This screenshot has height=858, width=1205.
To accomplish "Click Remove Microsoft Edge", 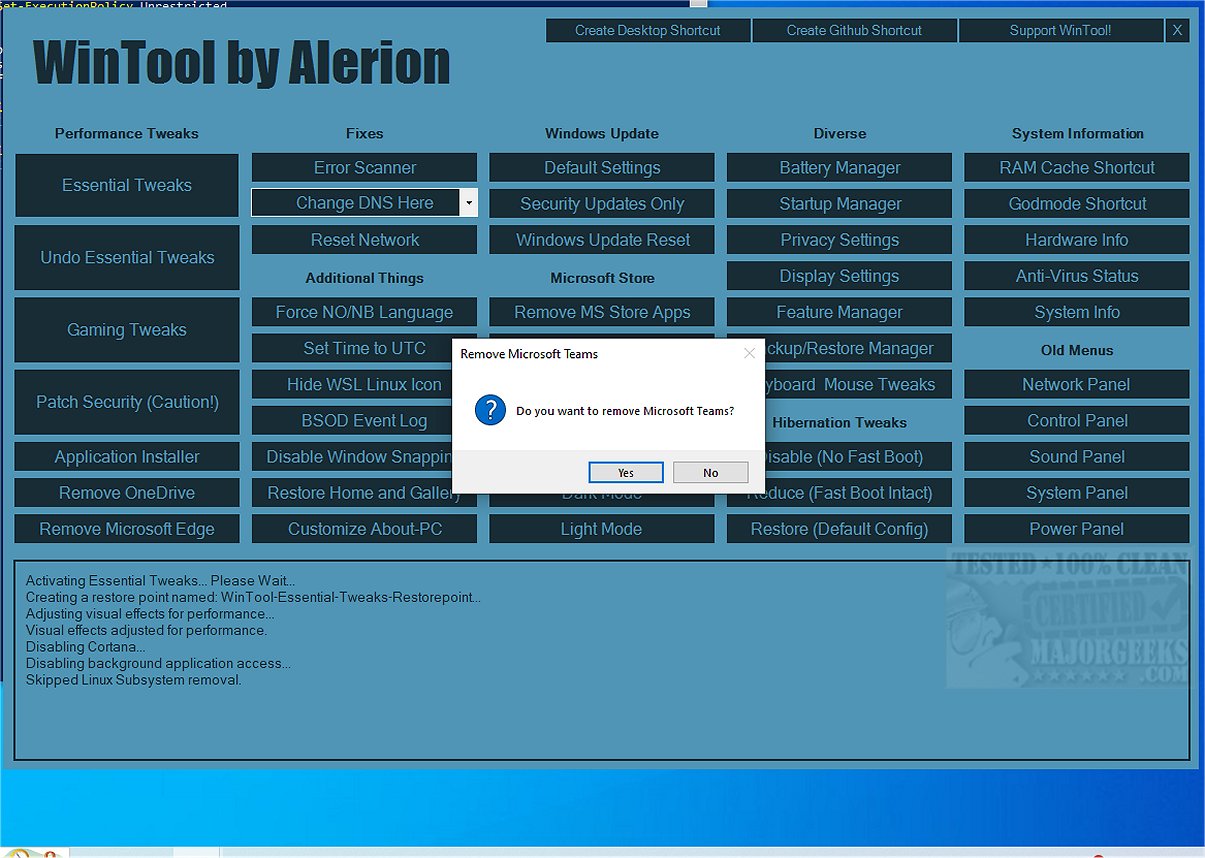I will click(127, 529).
